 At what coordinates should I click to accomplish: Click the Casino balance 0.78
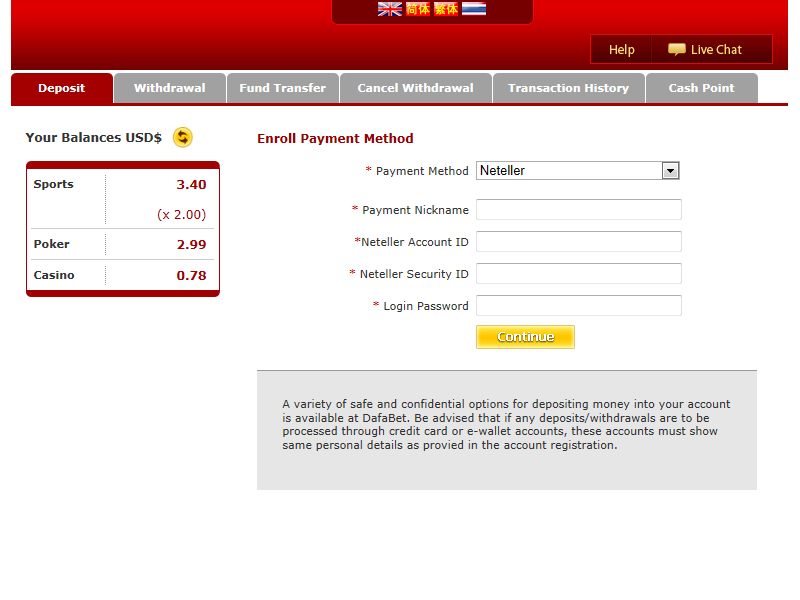[191, 276]
